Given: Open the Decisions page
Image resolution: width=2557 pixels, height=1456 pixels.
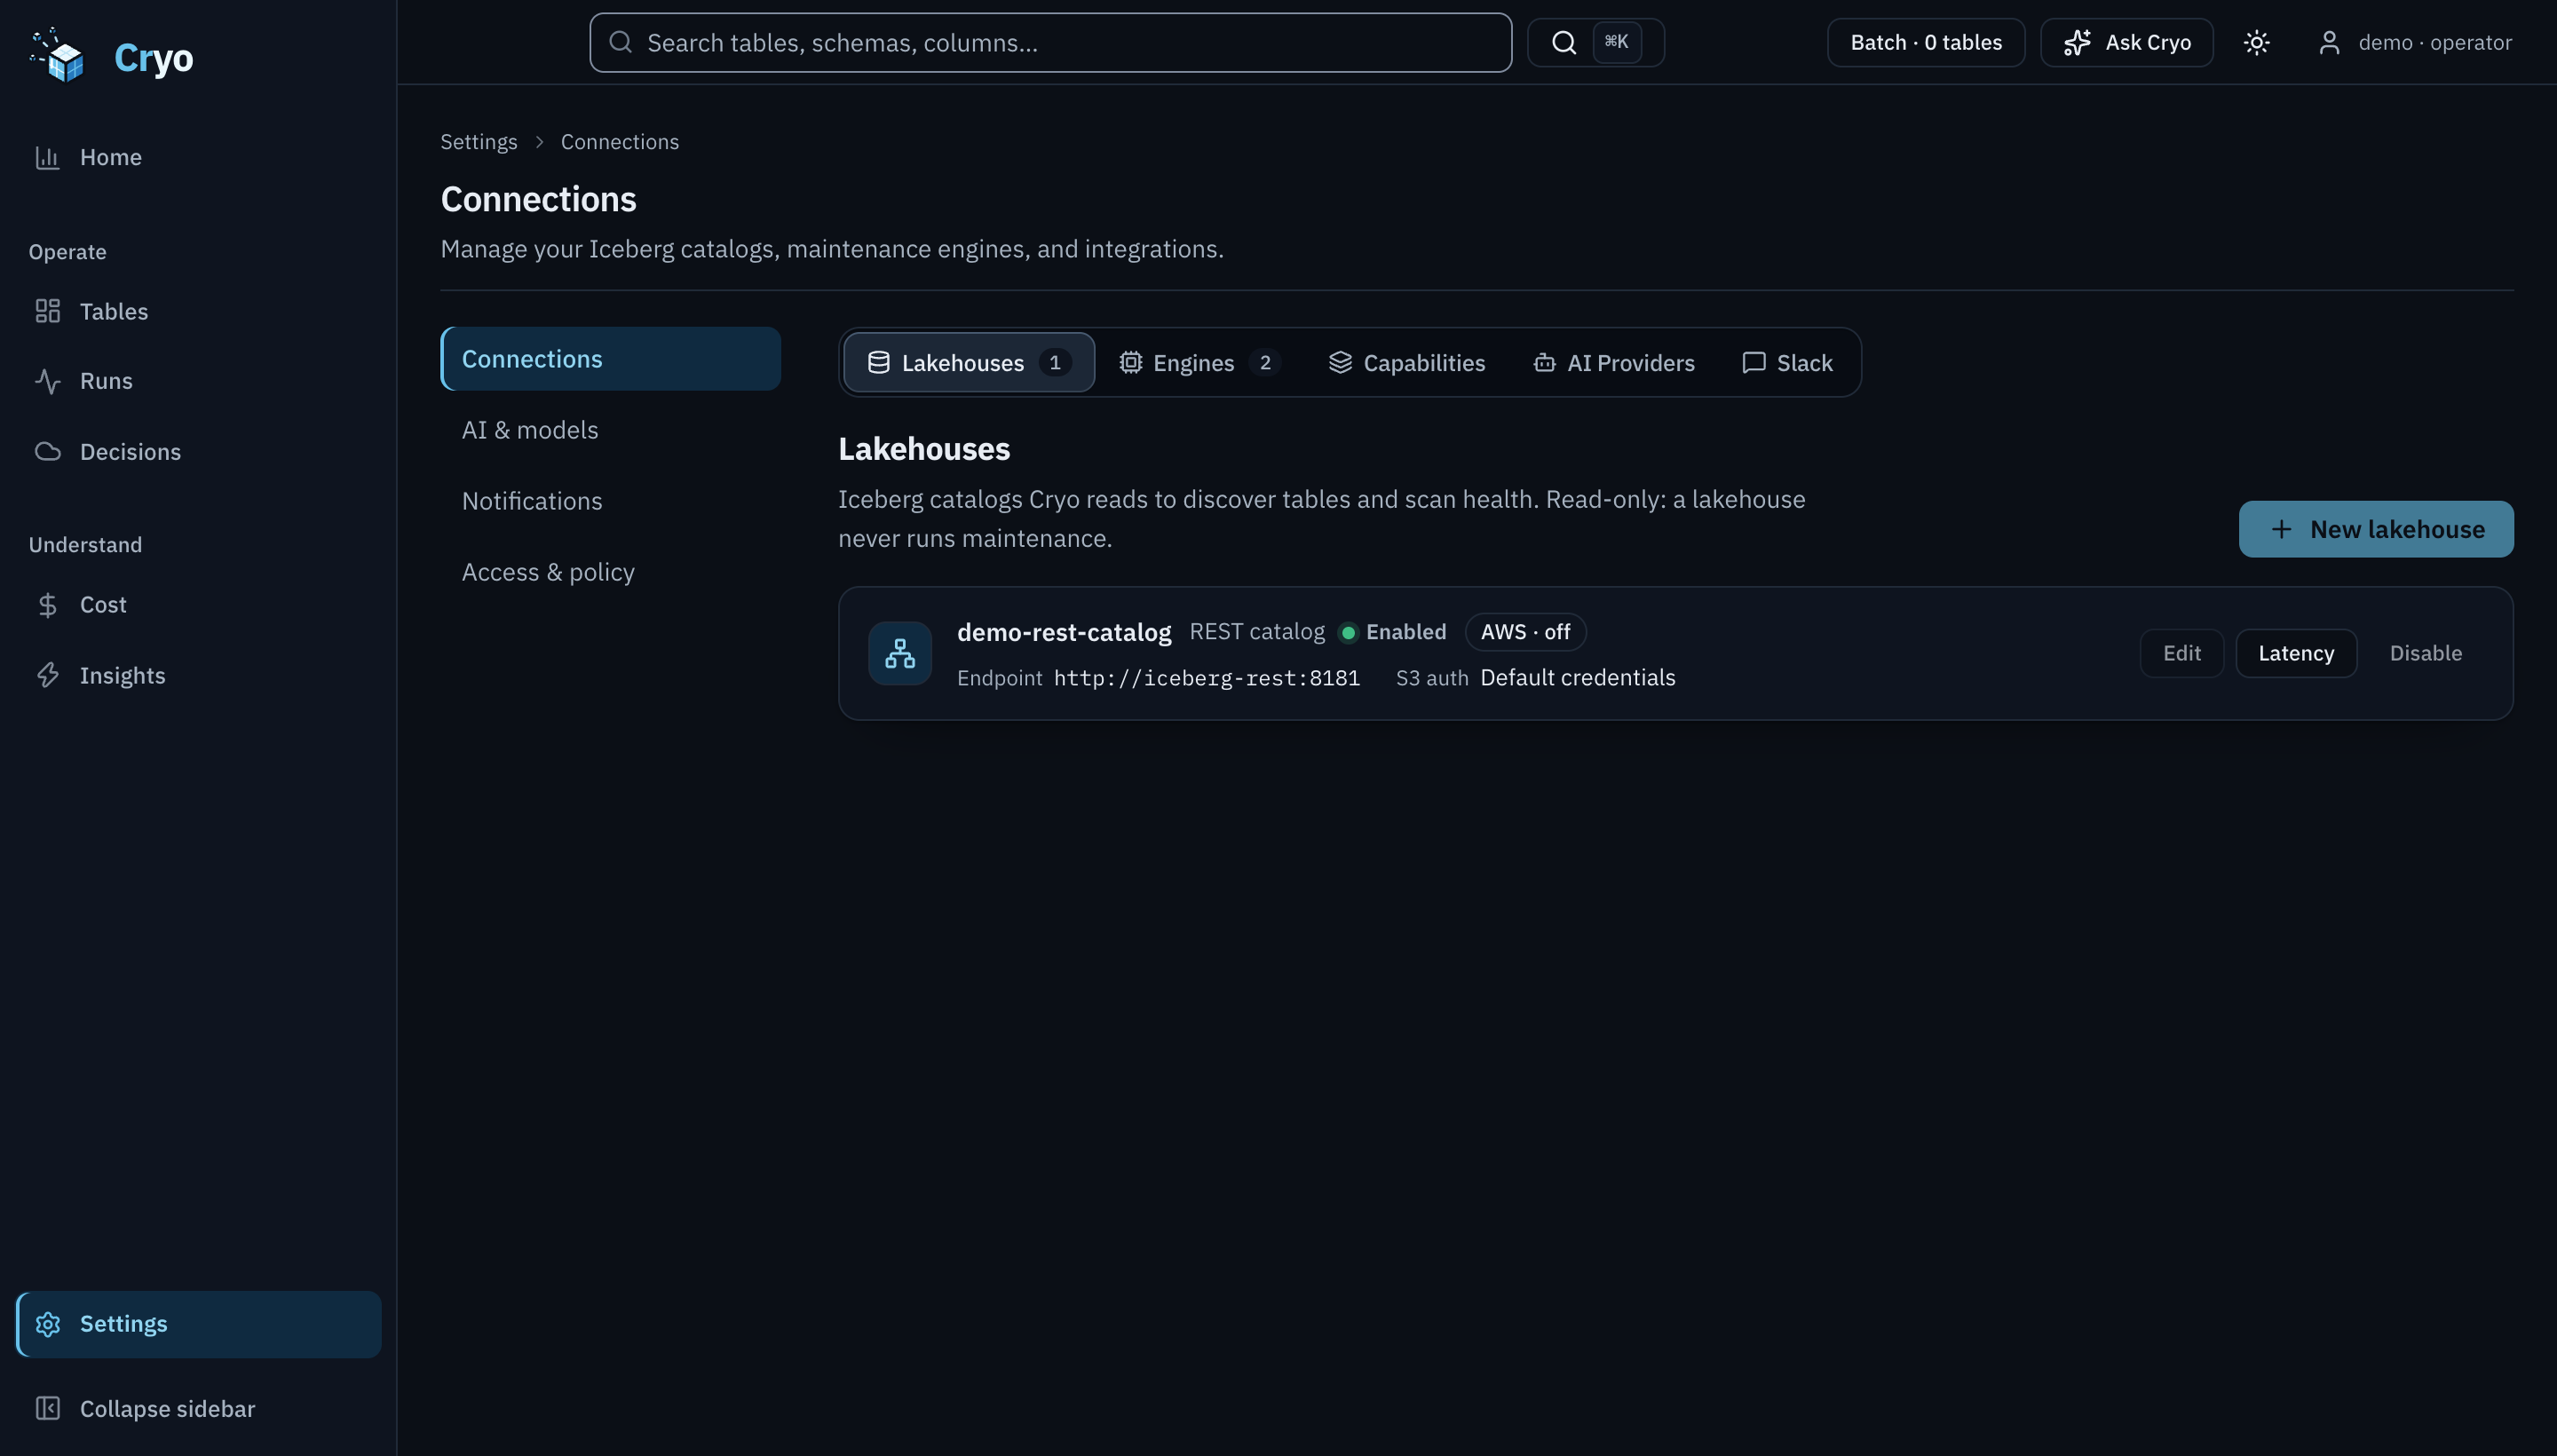Looking at the screenshot, I should (x=198, y=452).
